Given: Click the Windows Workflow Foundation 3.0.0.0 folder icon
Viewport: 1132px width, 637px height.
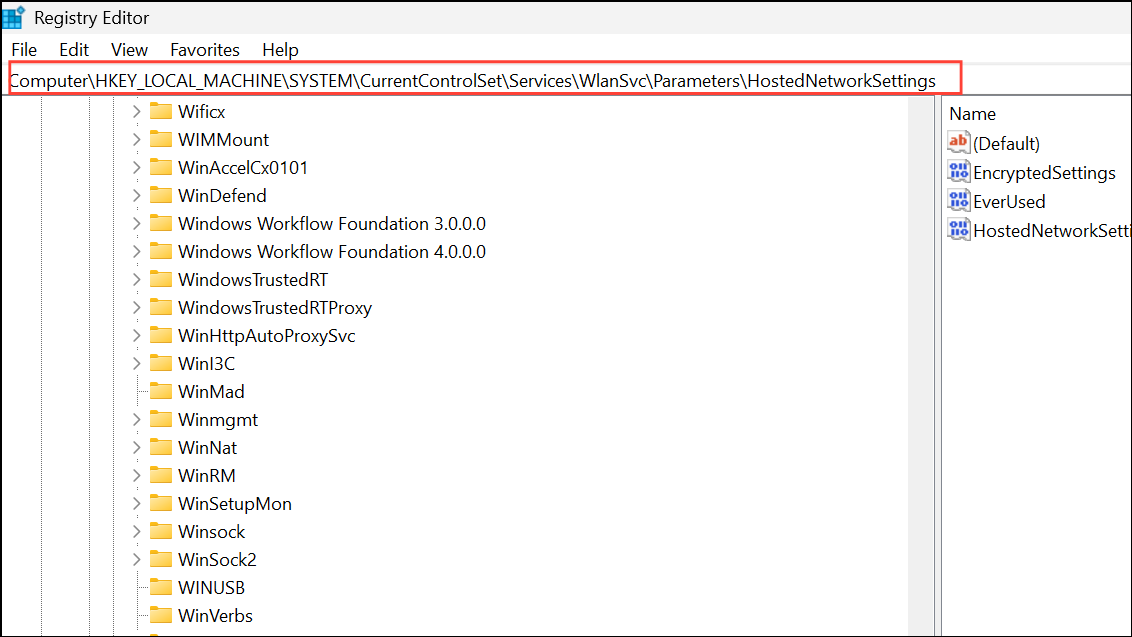Looking at the screenshot, I should (x=160, y=223).
